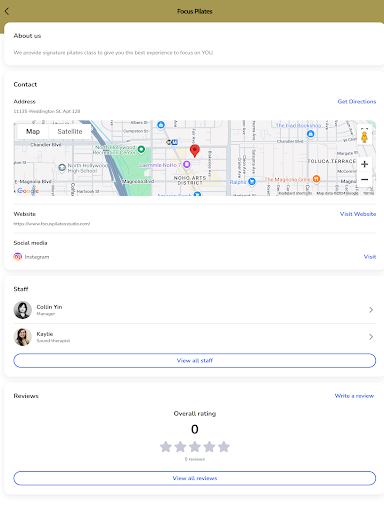This screenshot has height=512, width=384.
Task: Go back using the top-left arrow
Action: 7,11
